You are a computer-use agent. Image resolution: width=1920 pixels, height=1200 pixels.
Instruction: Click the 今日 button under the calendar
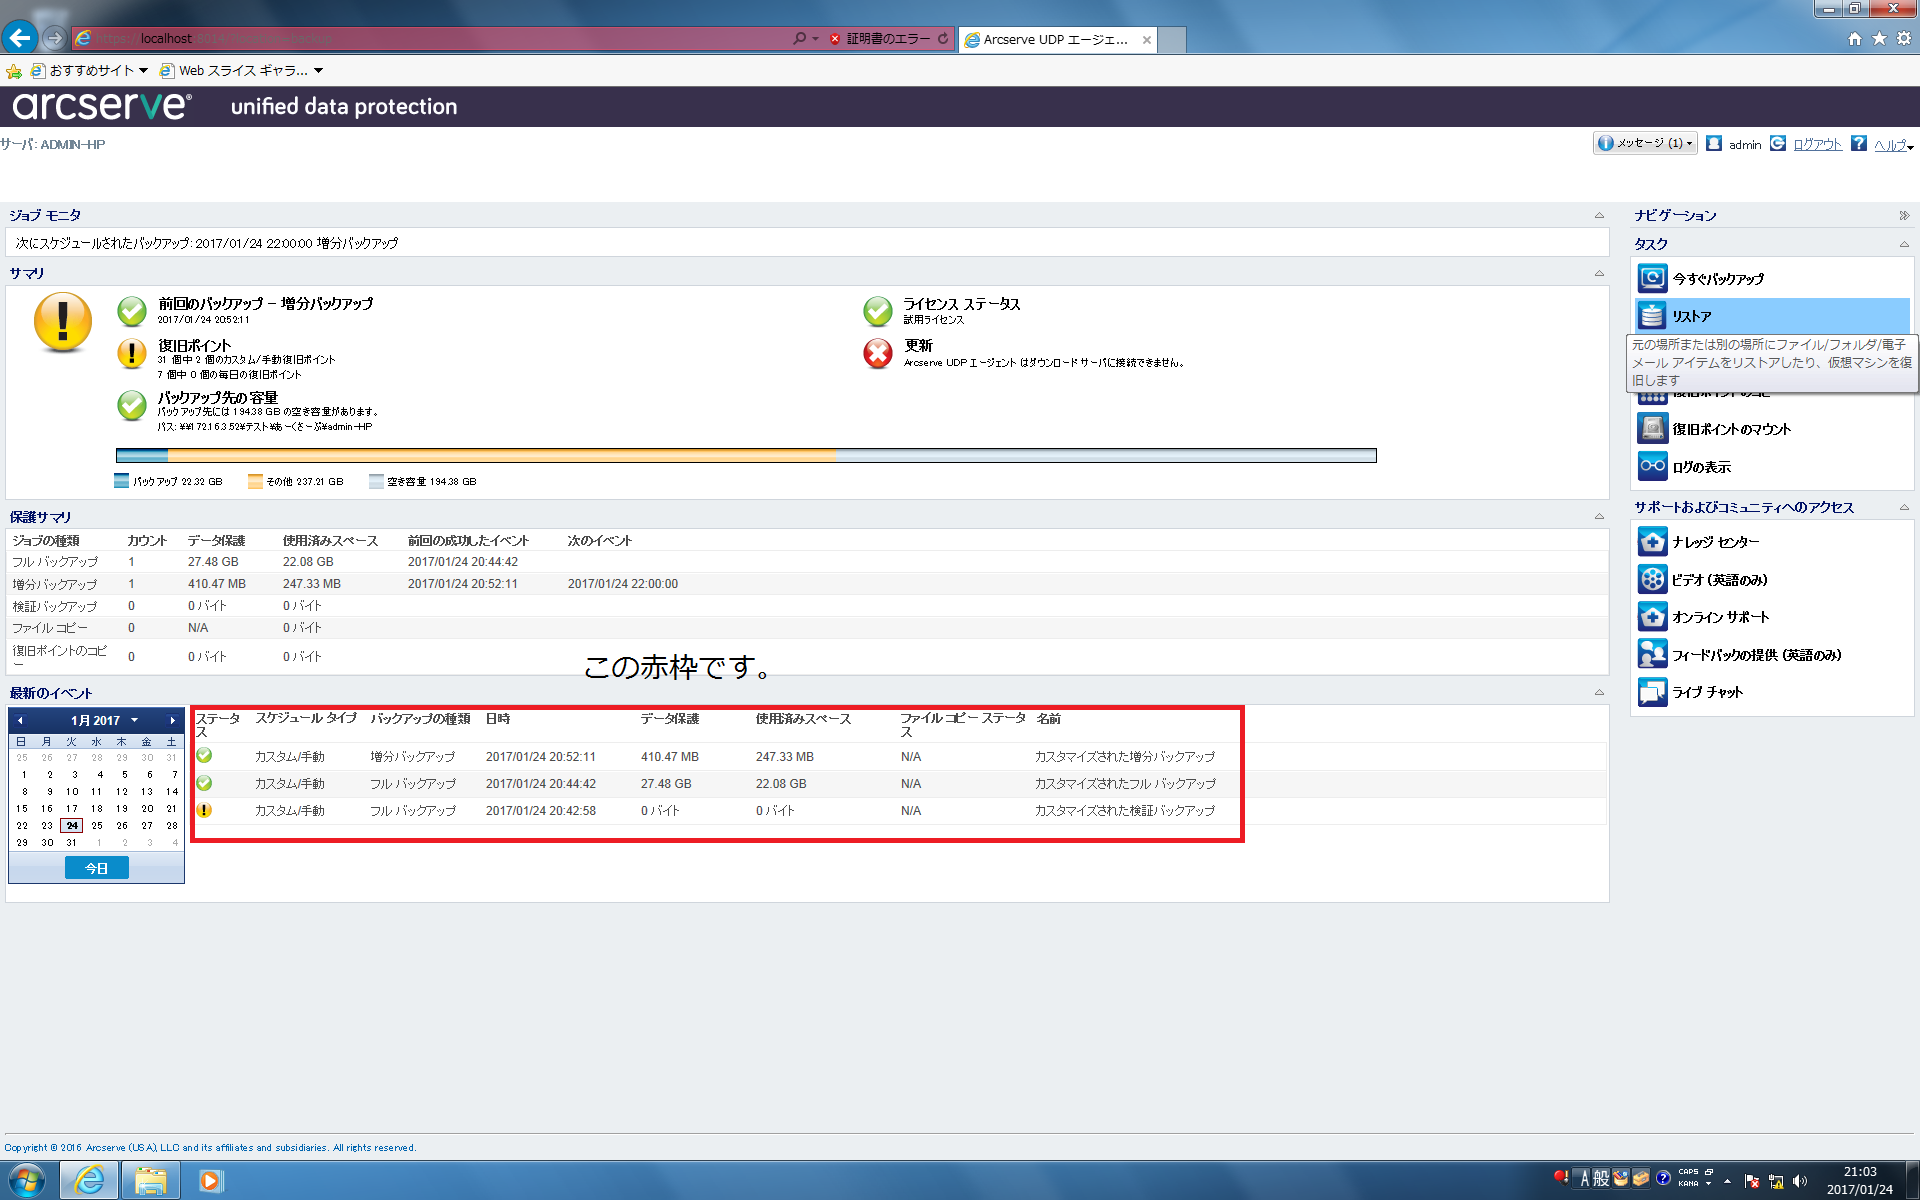pyautogui.click(x=96, y=868)
